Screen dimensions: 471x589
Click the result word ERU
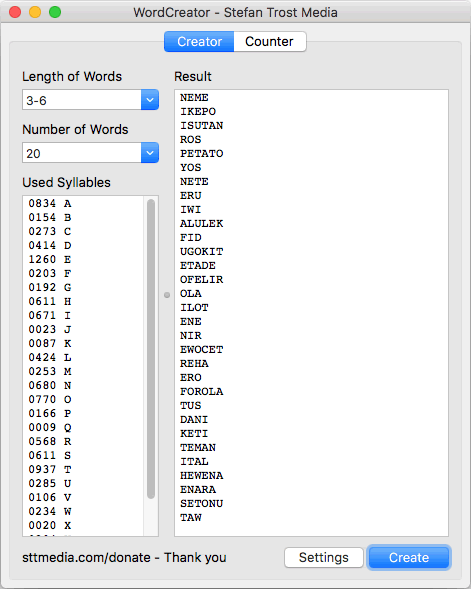click(x=191, y=196)
